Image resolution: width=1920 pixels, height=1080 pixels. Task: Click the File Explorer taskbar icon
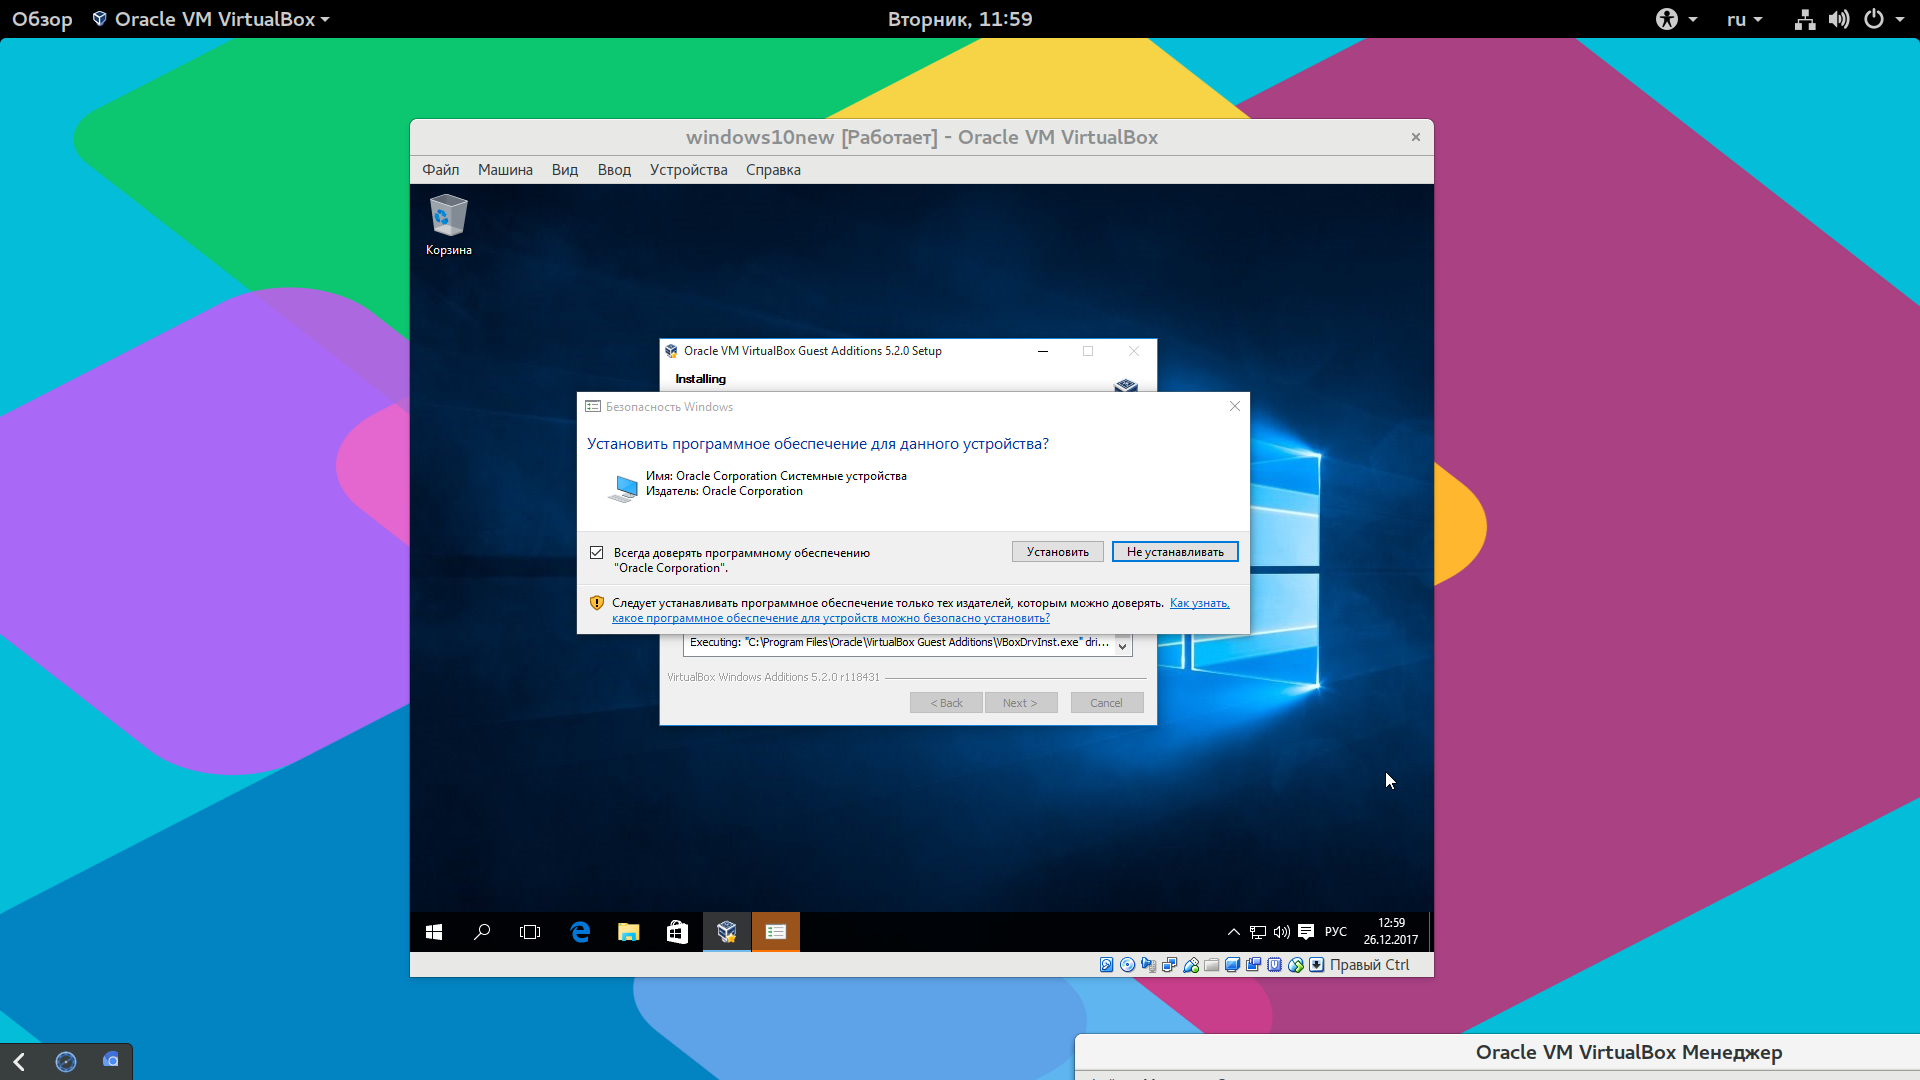pos(629,932)
